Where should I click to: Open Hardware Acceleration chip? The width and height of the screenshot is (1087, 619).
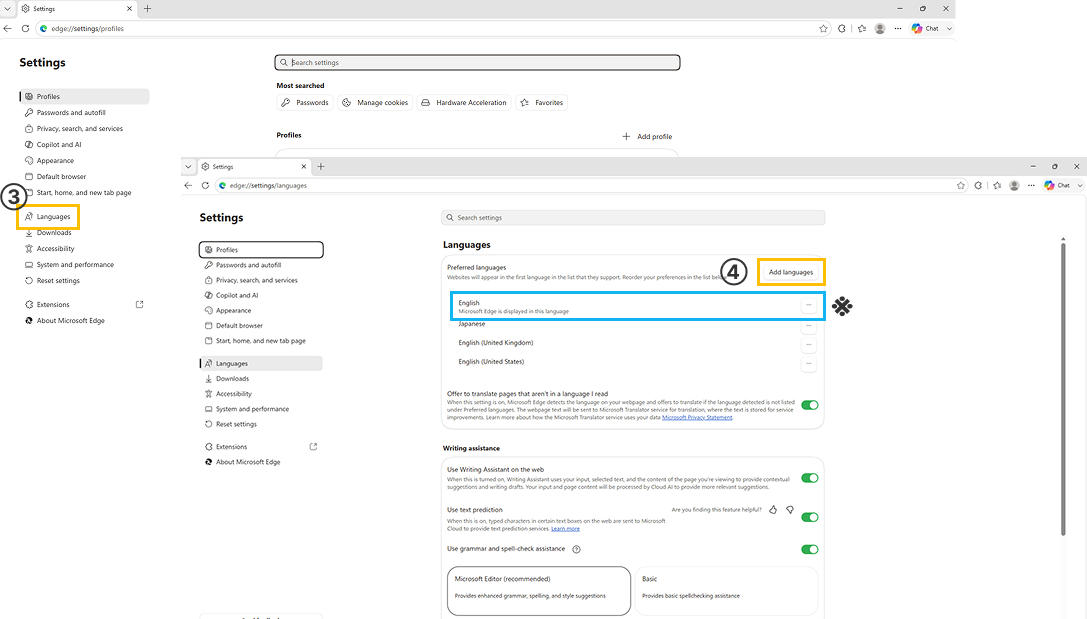(464, 103)
